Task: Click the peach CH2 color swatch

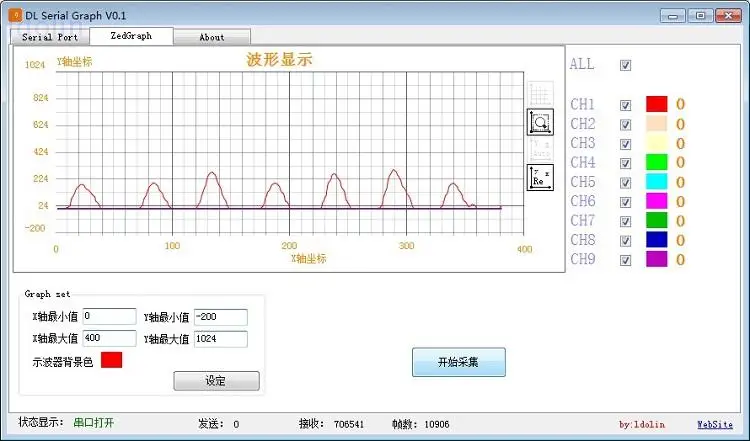Action: 656,123
